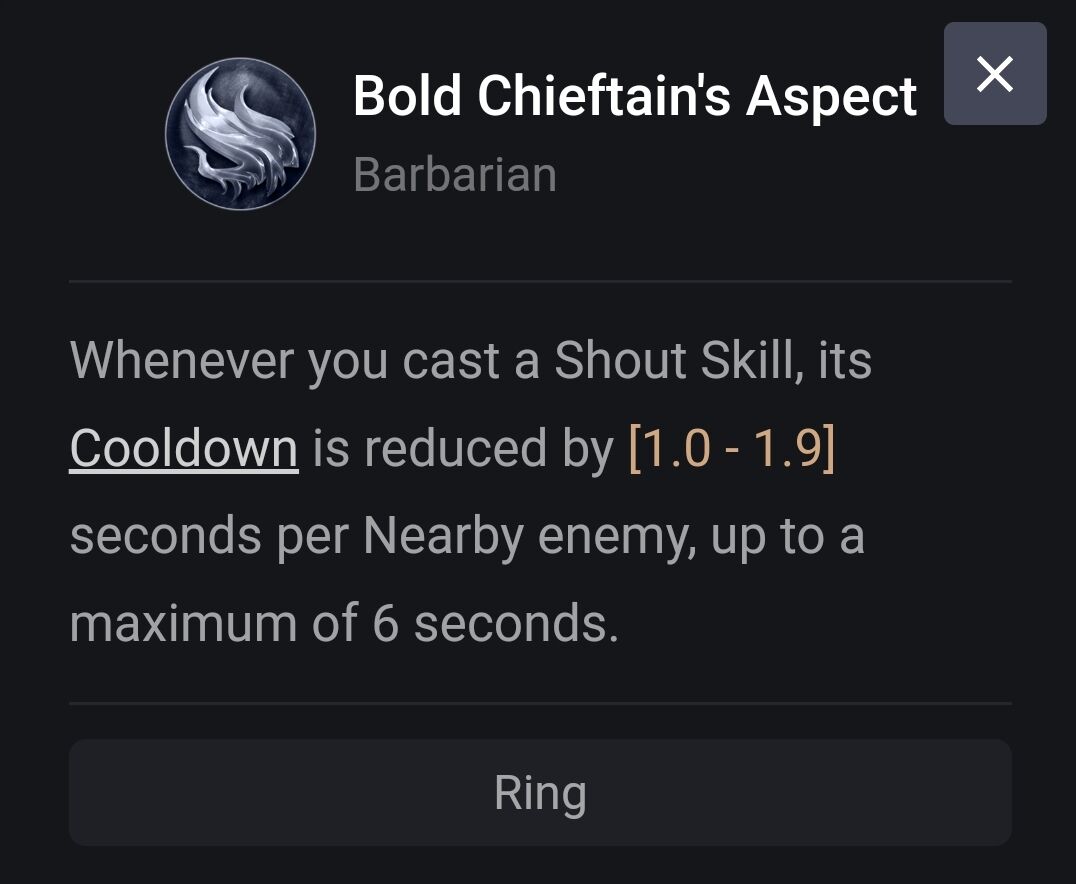
Task: Select the Barbarian class label
Action: click(455, 175)
